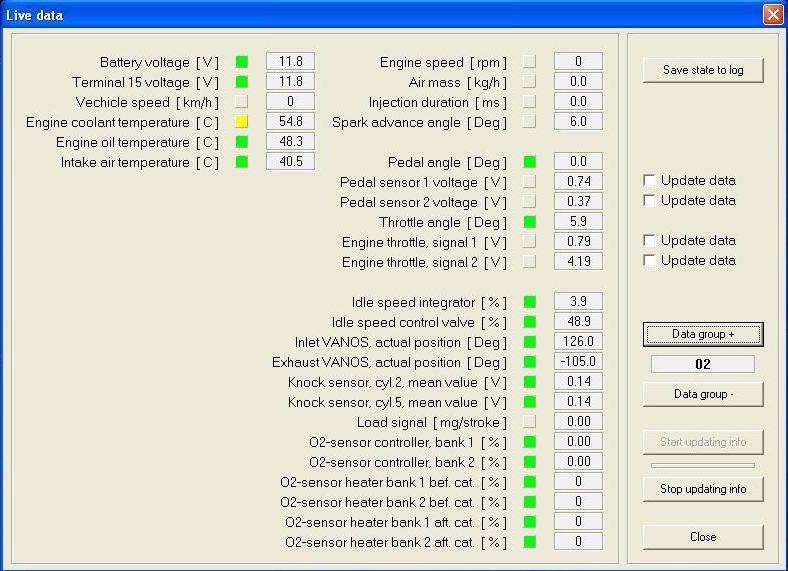Click the Inlet VANOS actual position indicator

(x=529, y=342)
